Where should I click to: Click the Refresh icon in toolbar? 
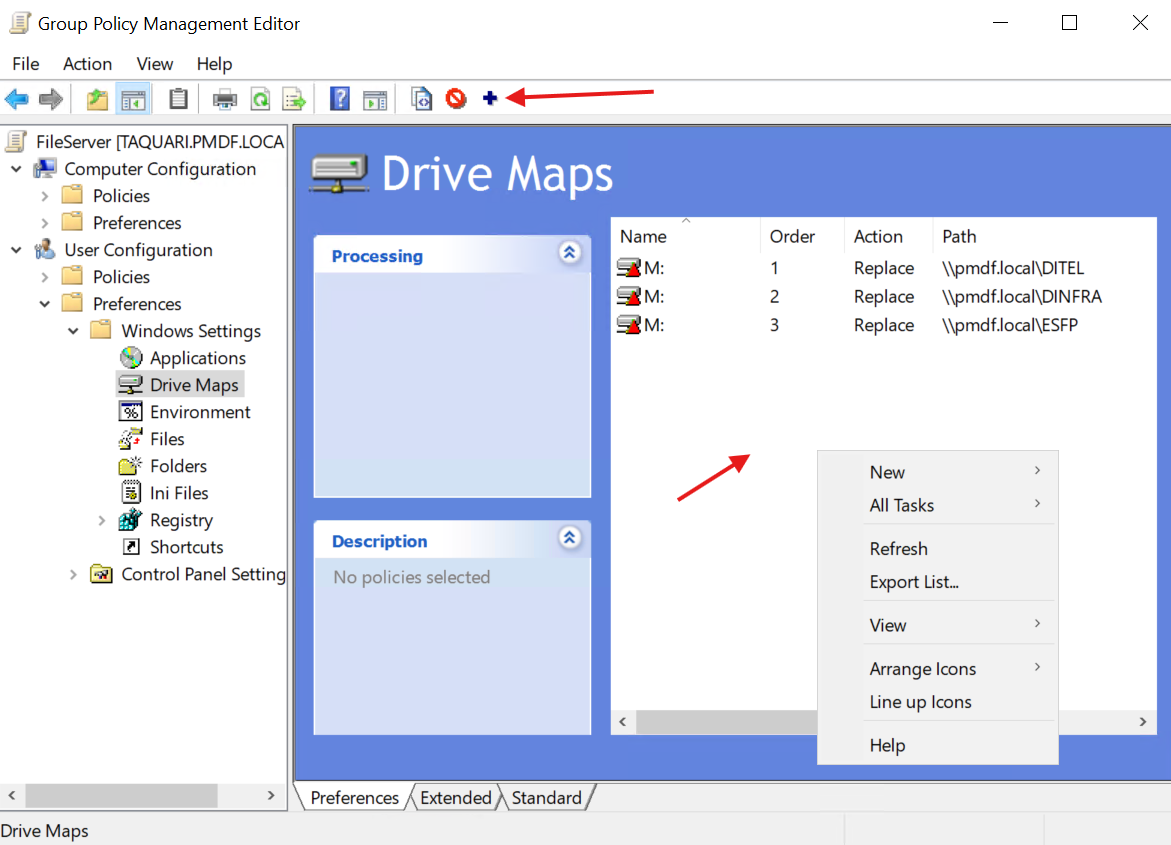tap(260, 99)
